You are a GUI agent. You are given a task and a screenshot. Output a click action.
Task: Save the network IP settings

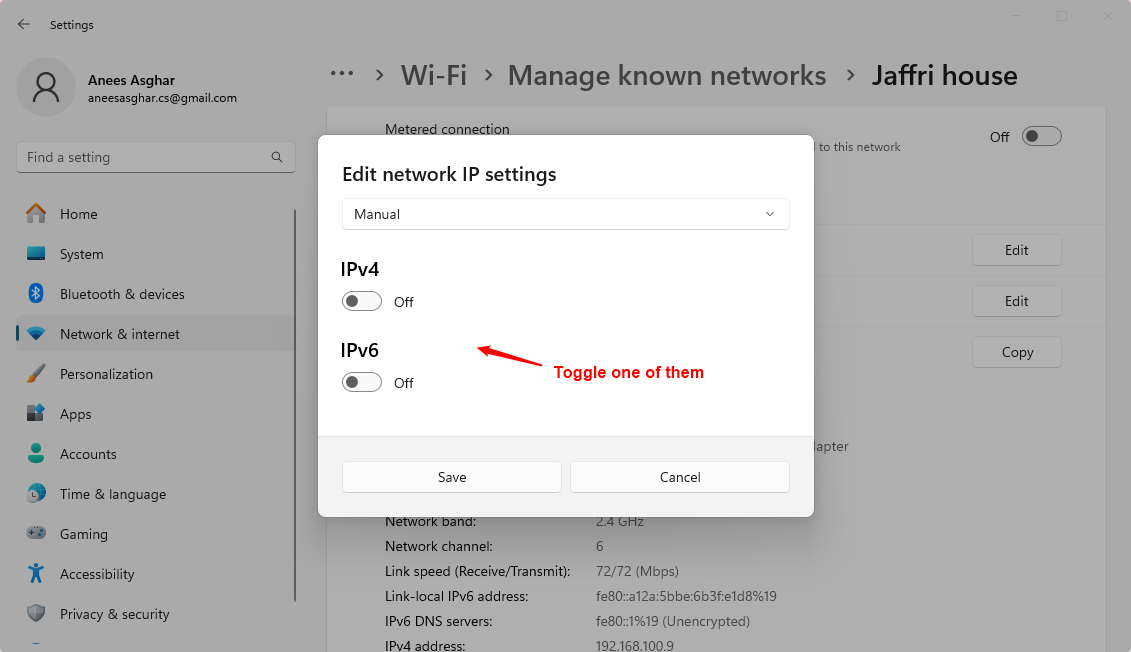pyautogui.click(x=451, y=477)
